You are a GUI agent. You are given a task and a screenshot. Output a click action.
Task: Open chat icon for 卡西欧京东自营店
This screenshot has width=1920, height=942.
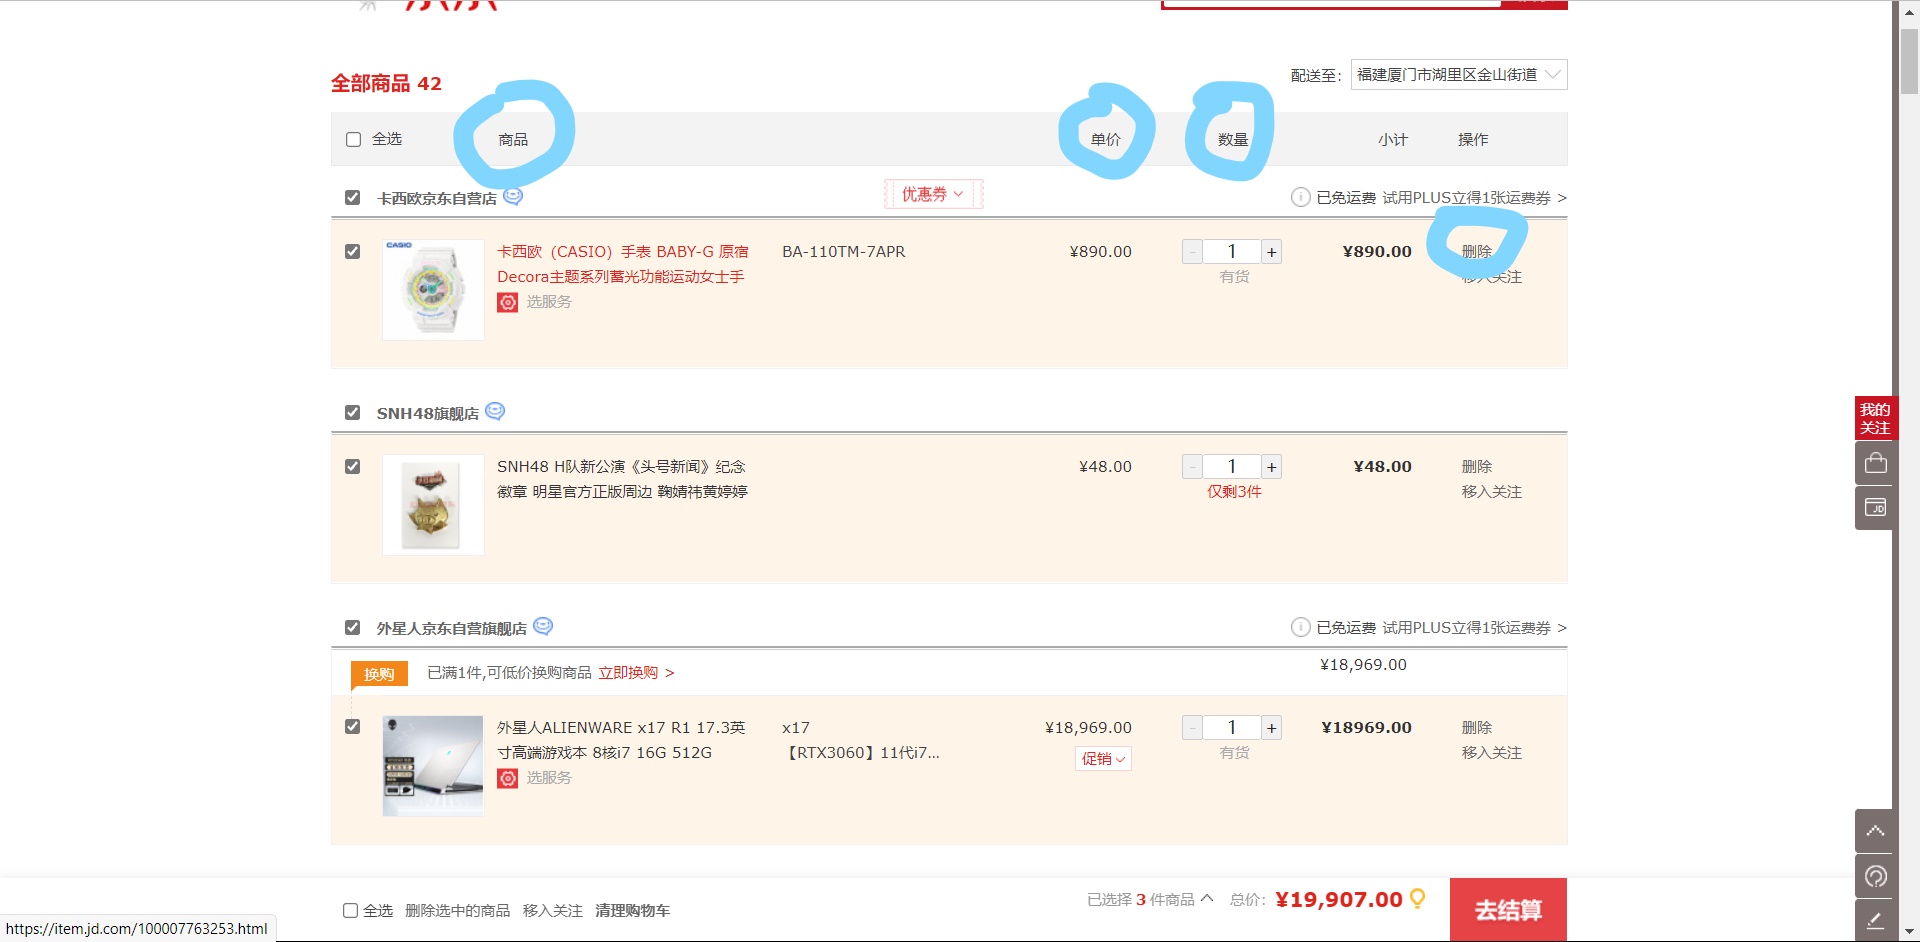(513, 196)
